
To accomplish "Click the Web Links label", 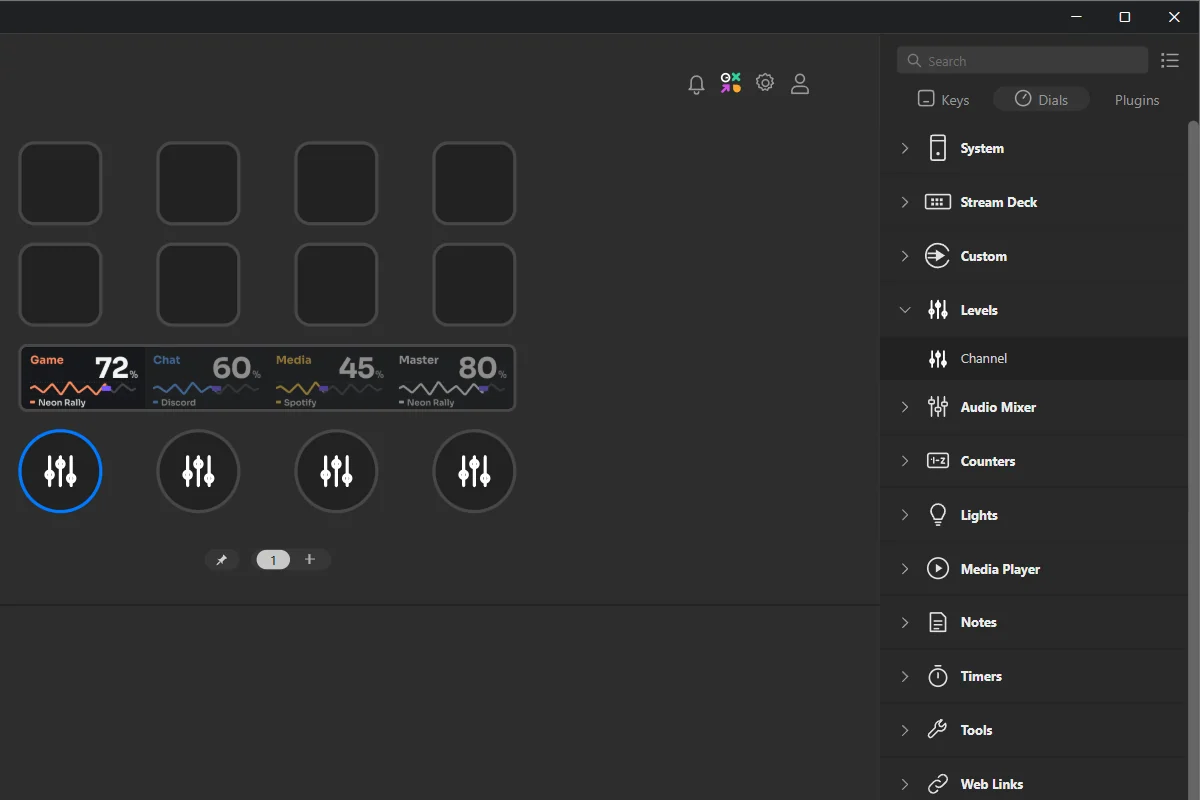I will click(992, 784).
